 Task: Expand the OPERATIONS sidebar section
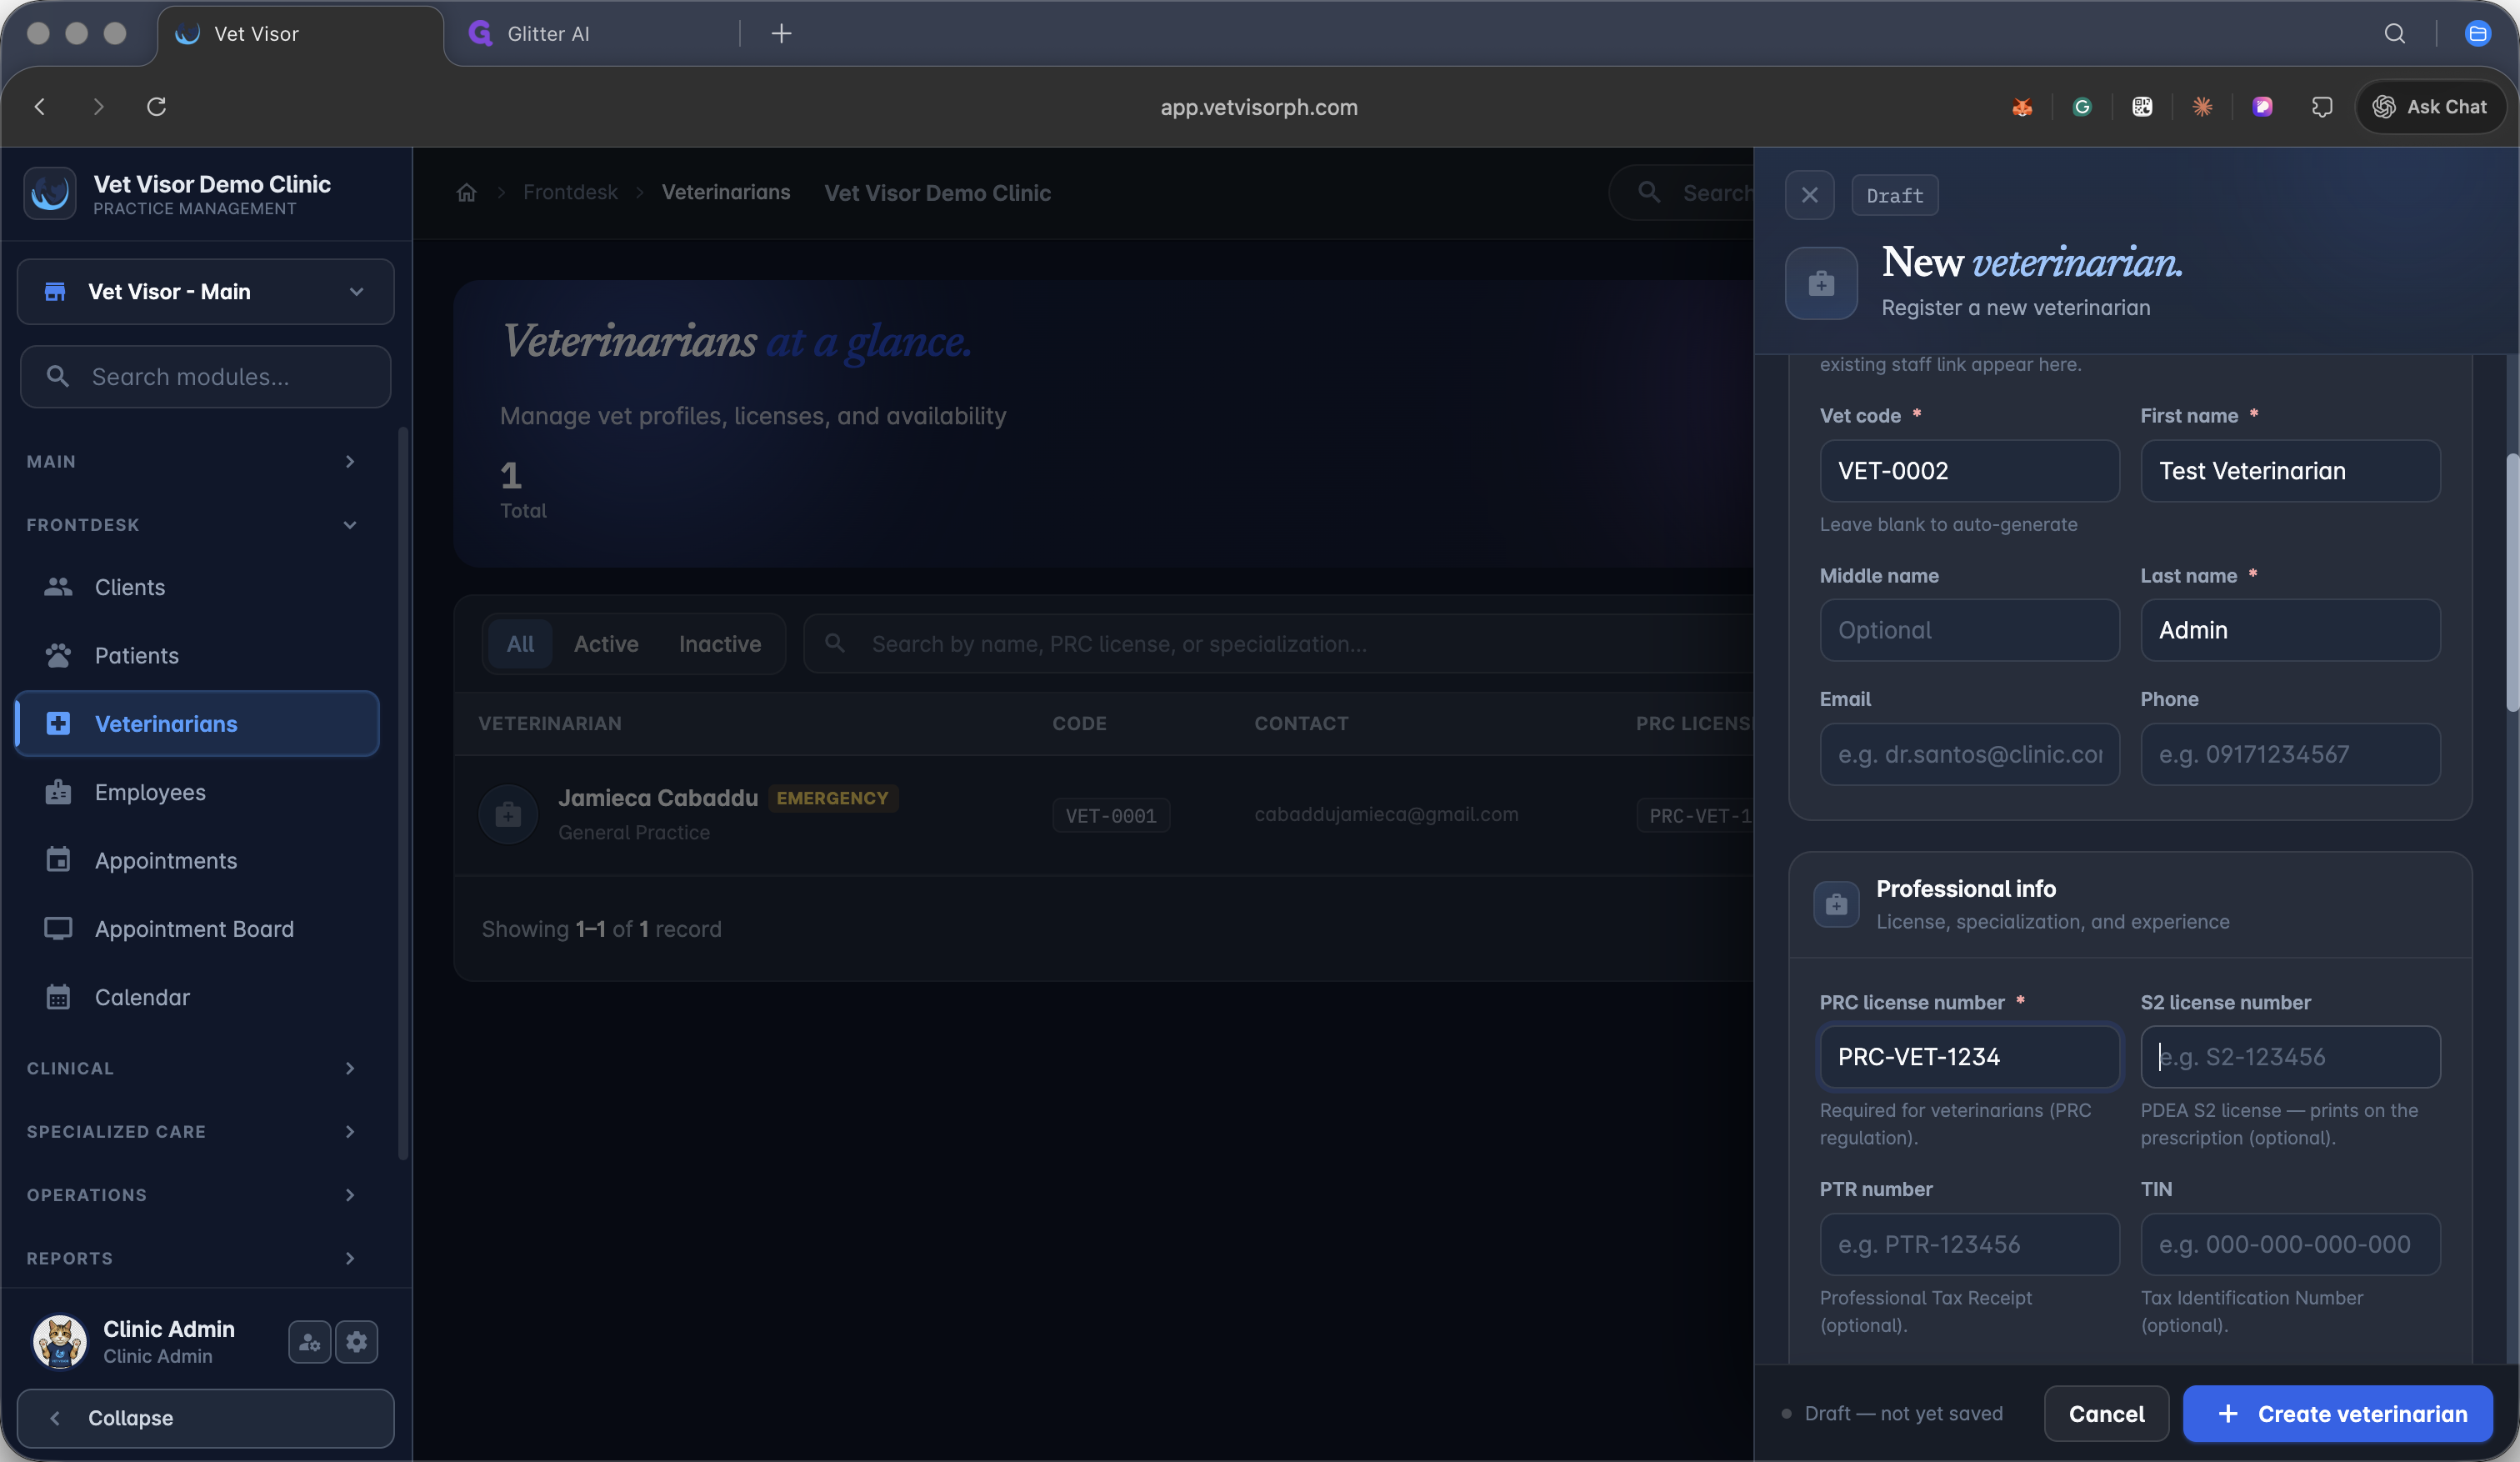(x=192, y=1194)
